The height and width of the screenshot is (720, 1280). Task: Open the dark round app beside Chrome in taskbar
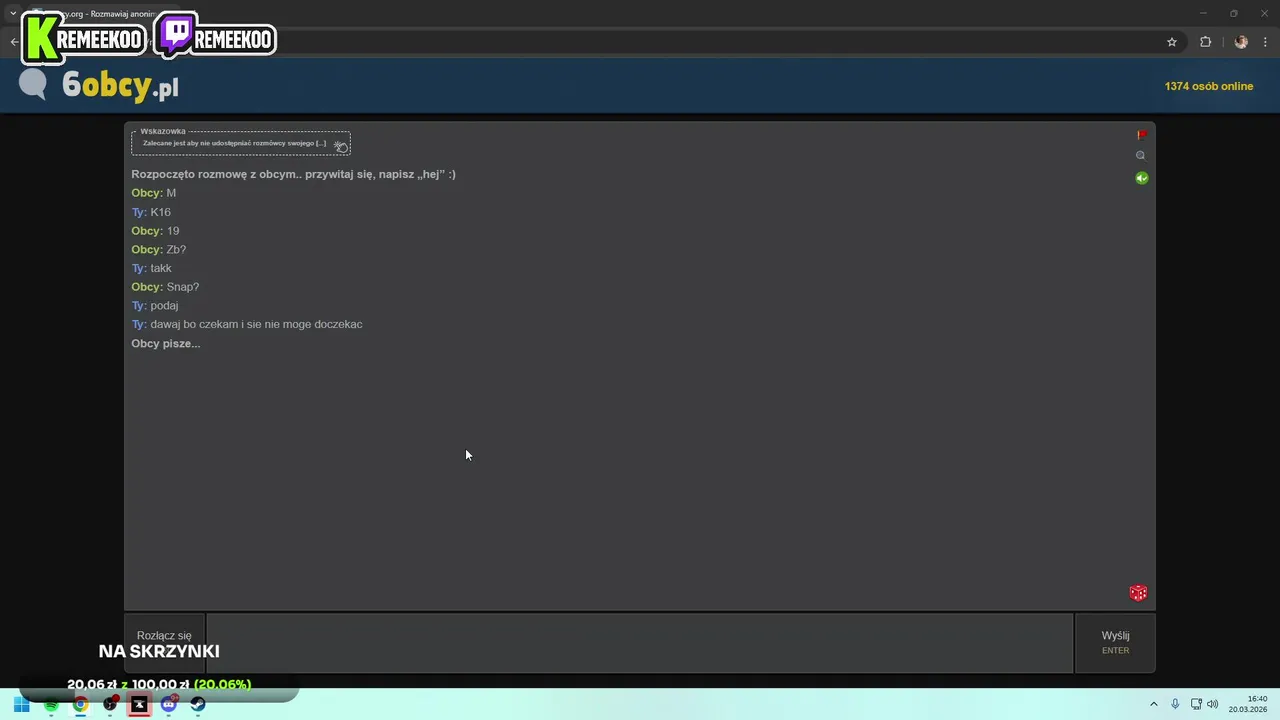110,704
